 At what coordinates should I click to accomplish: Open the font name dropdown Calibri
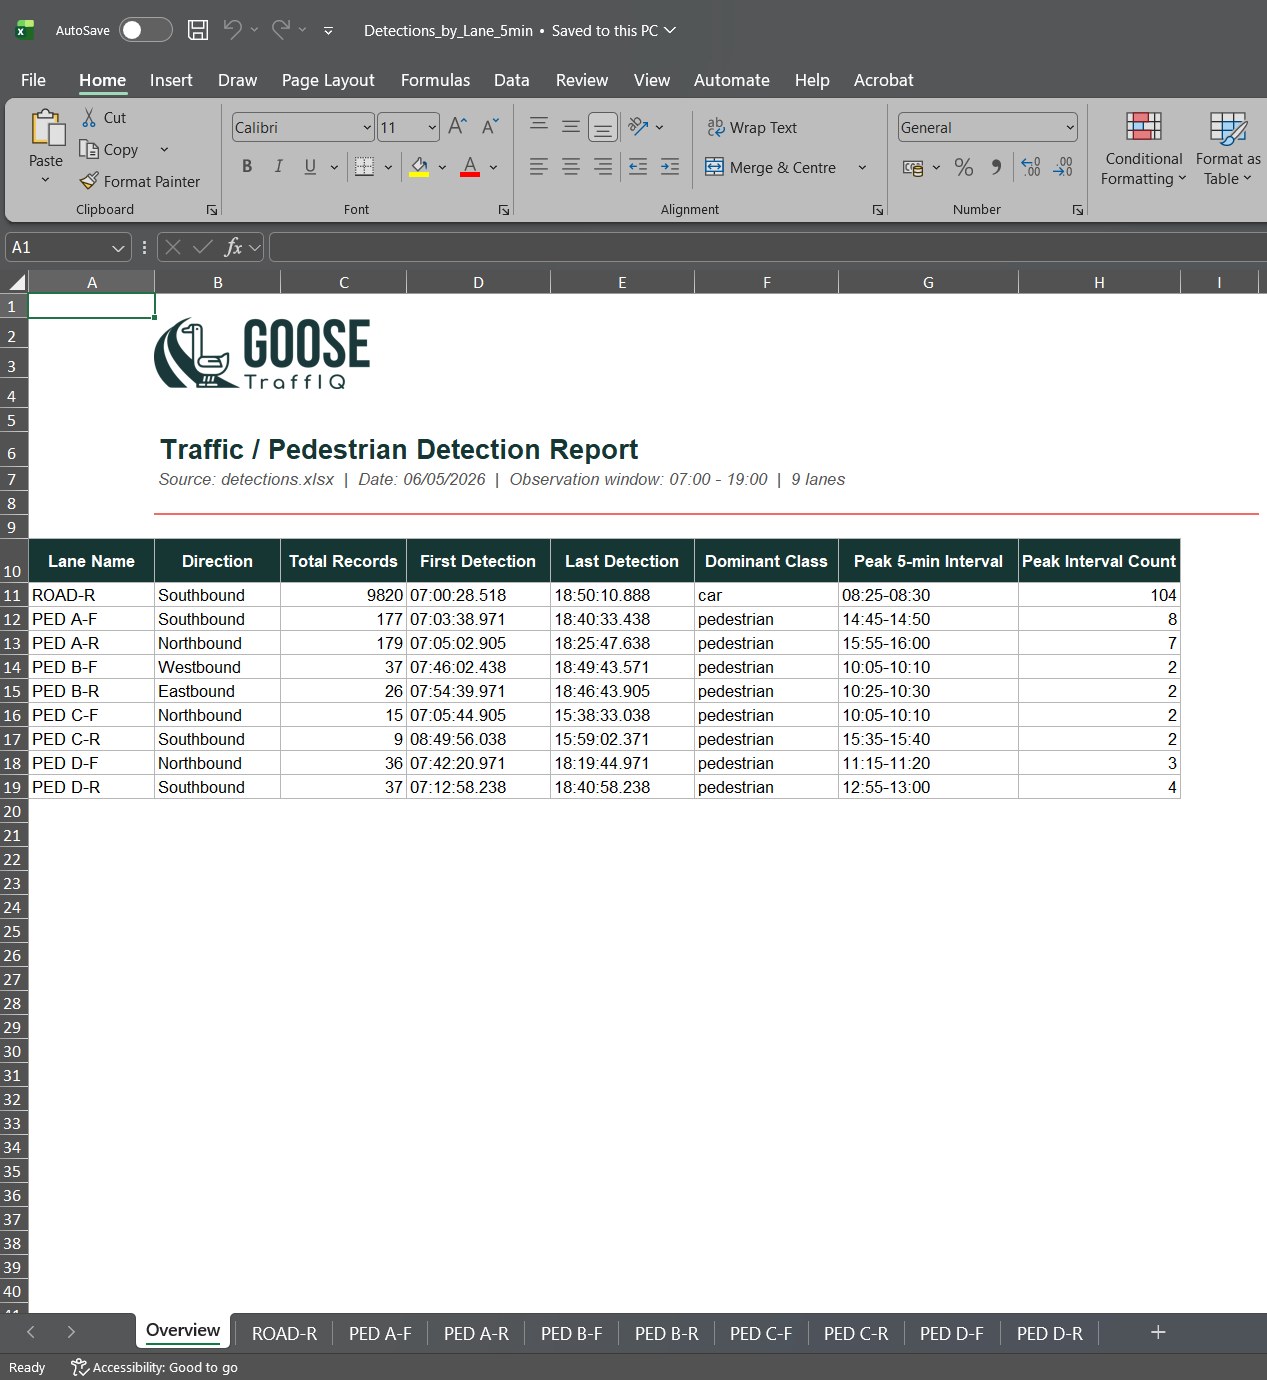pos(367,127)
